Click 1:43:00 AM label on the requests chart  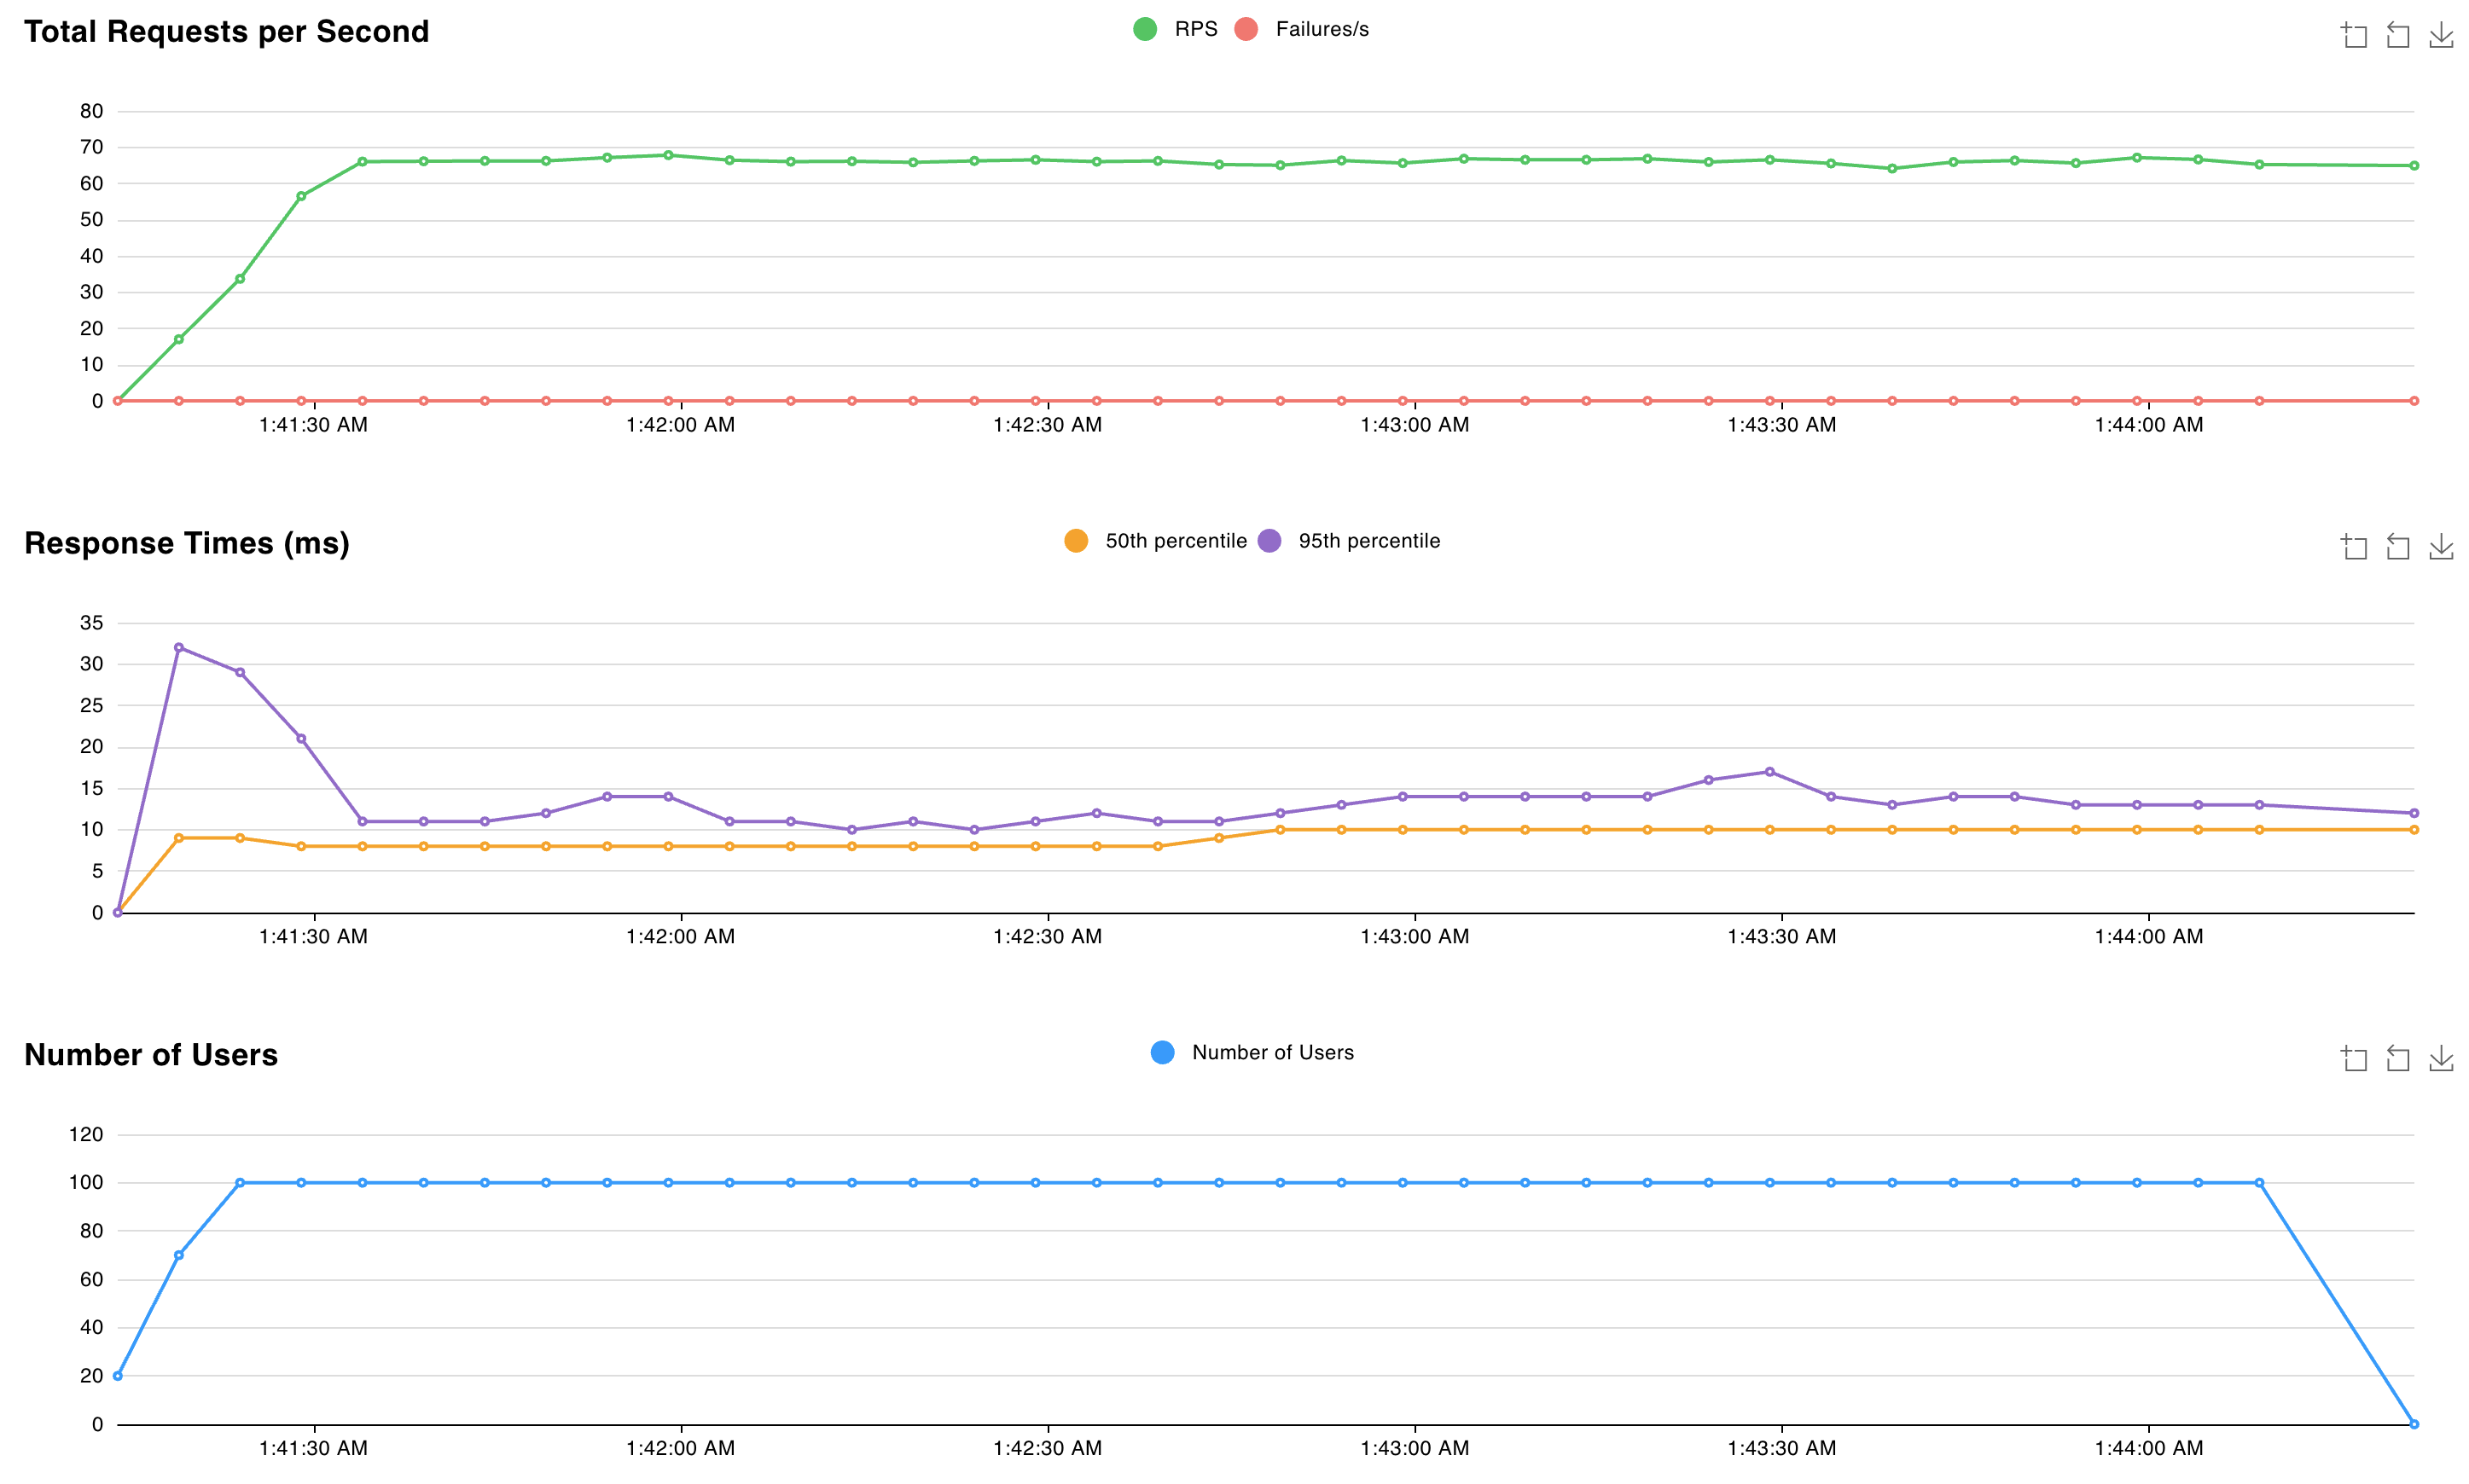(1414, 425)
